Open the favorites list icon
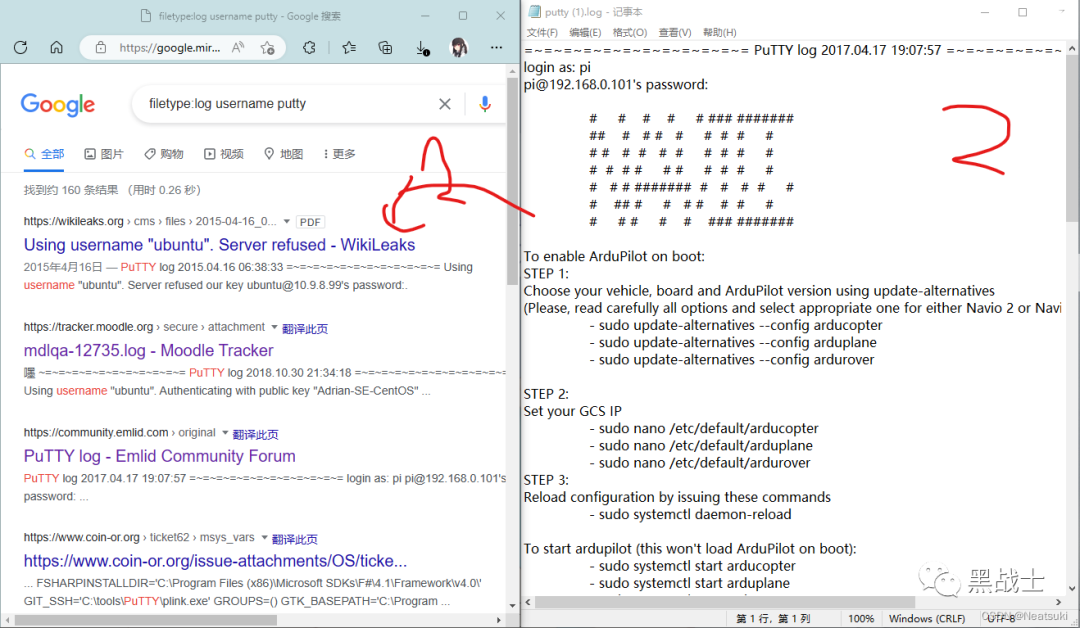The image size is (1080, 628). point(349,48)
